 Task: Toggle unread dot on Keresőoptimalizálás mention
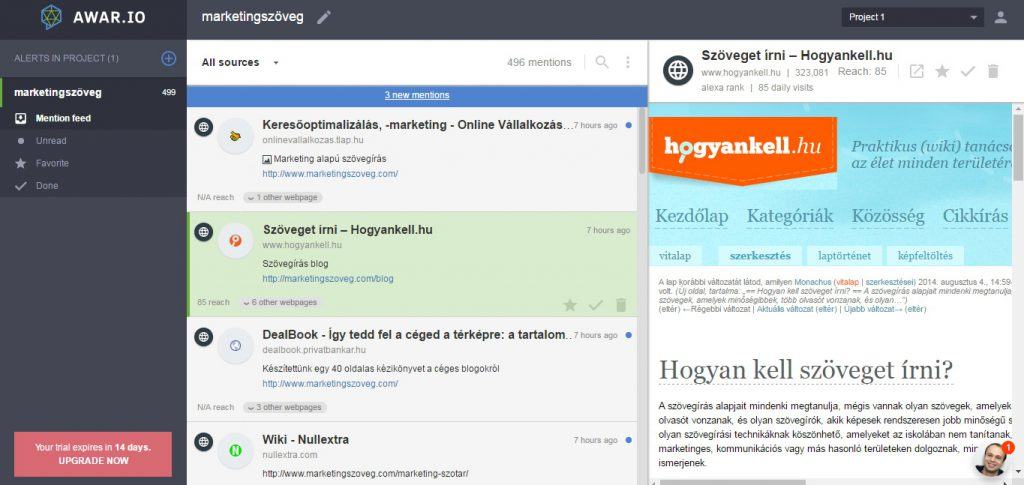[628, 125]
